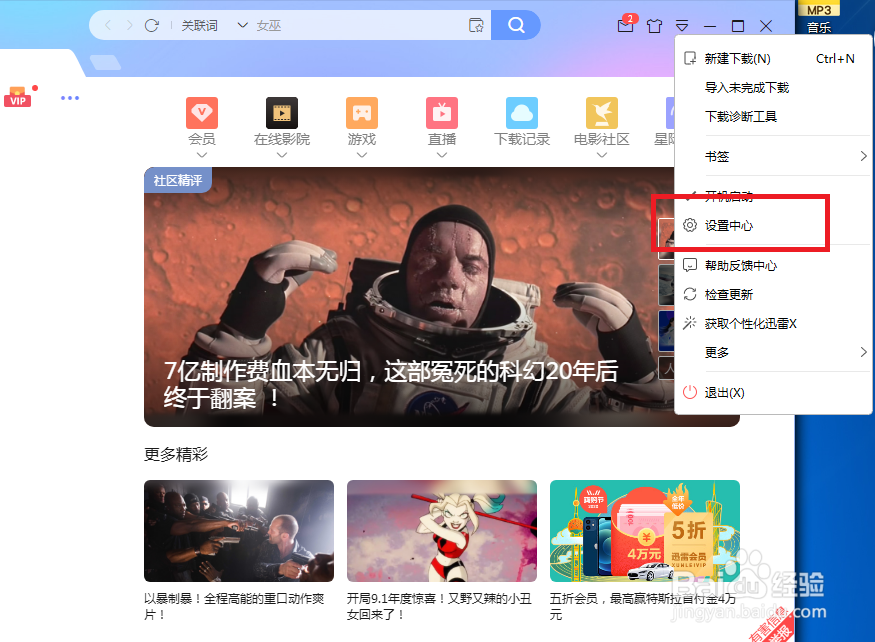The image size is (875, 642).
Task: Reload the page with the refresh icon
Action: pos(152,25)
